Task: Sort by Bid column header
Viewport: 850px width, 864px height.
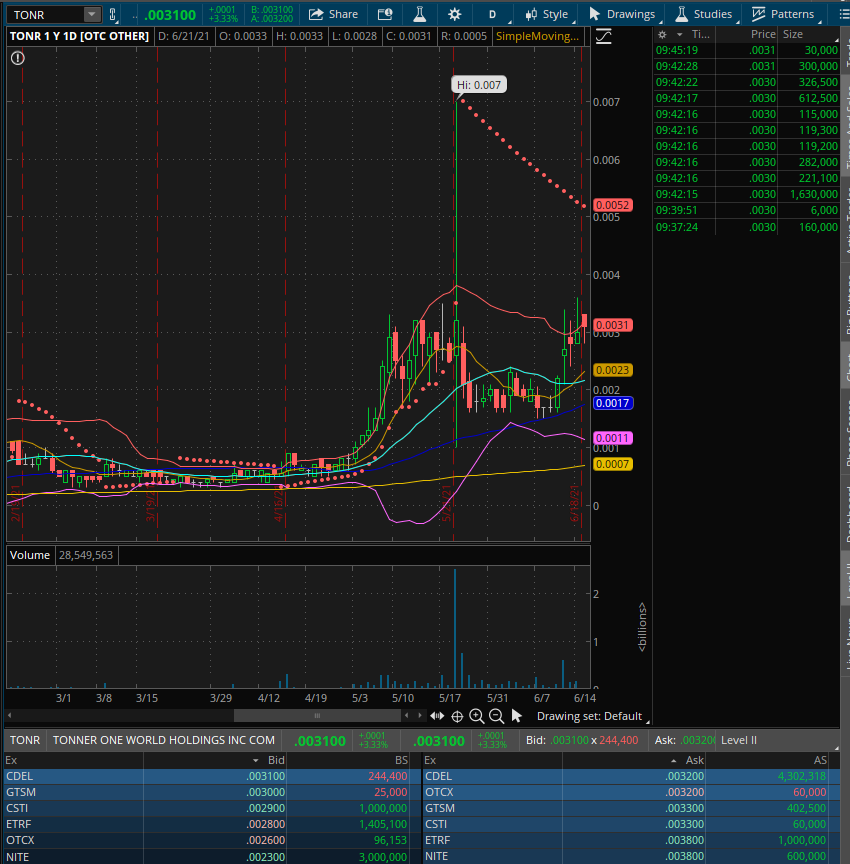Action: coord(276,760)
